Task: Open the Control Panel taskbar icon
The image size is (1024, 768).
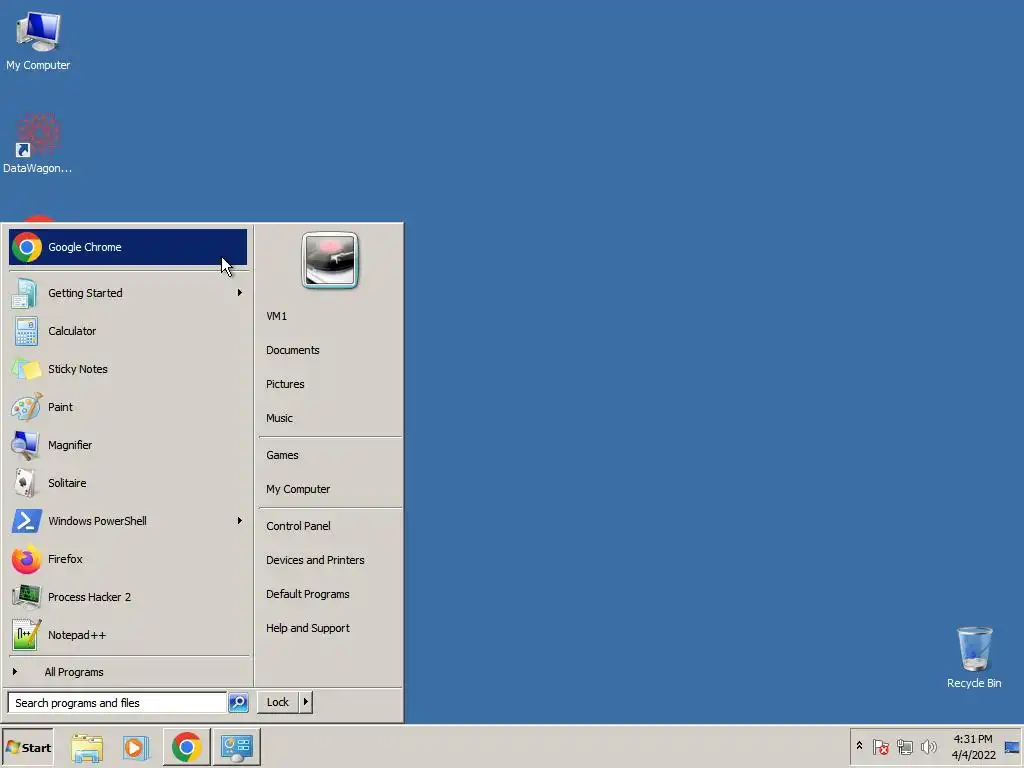Action: (236, 747)
